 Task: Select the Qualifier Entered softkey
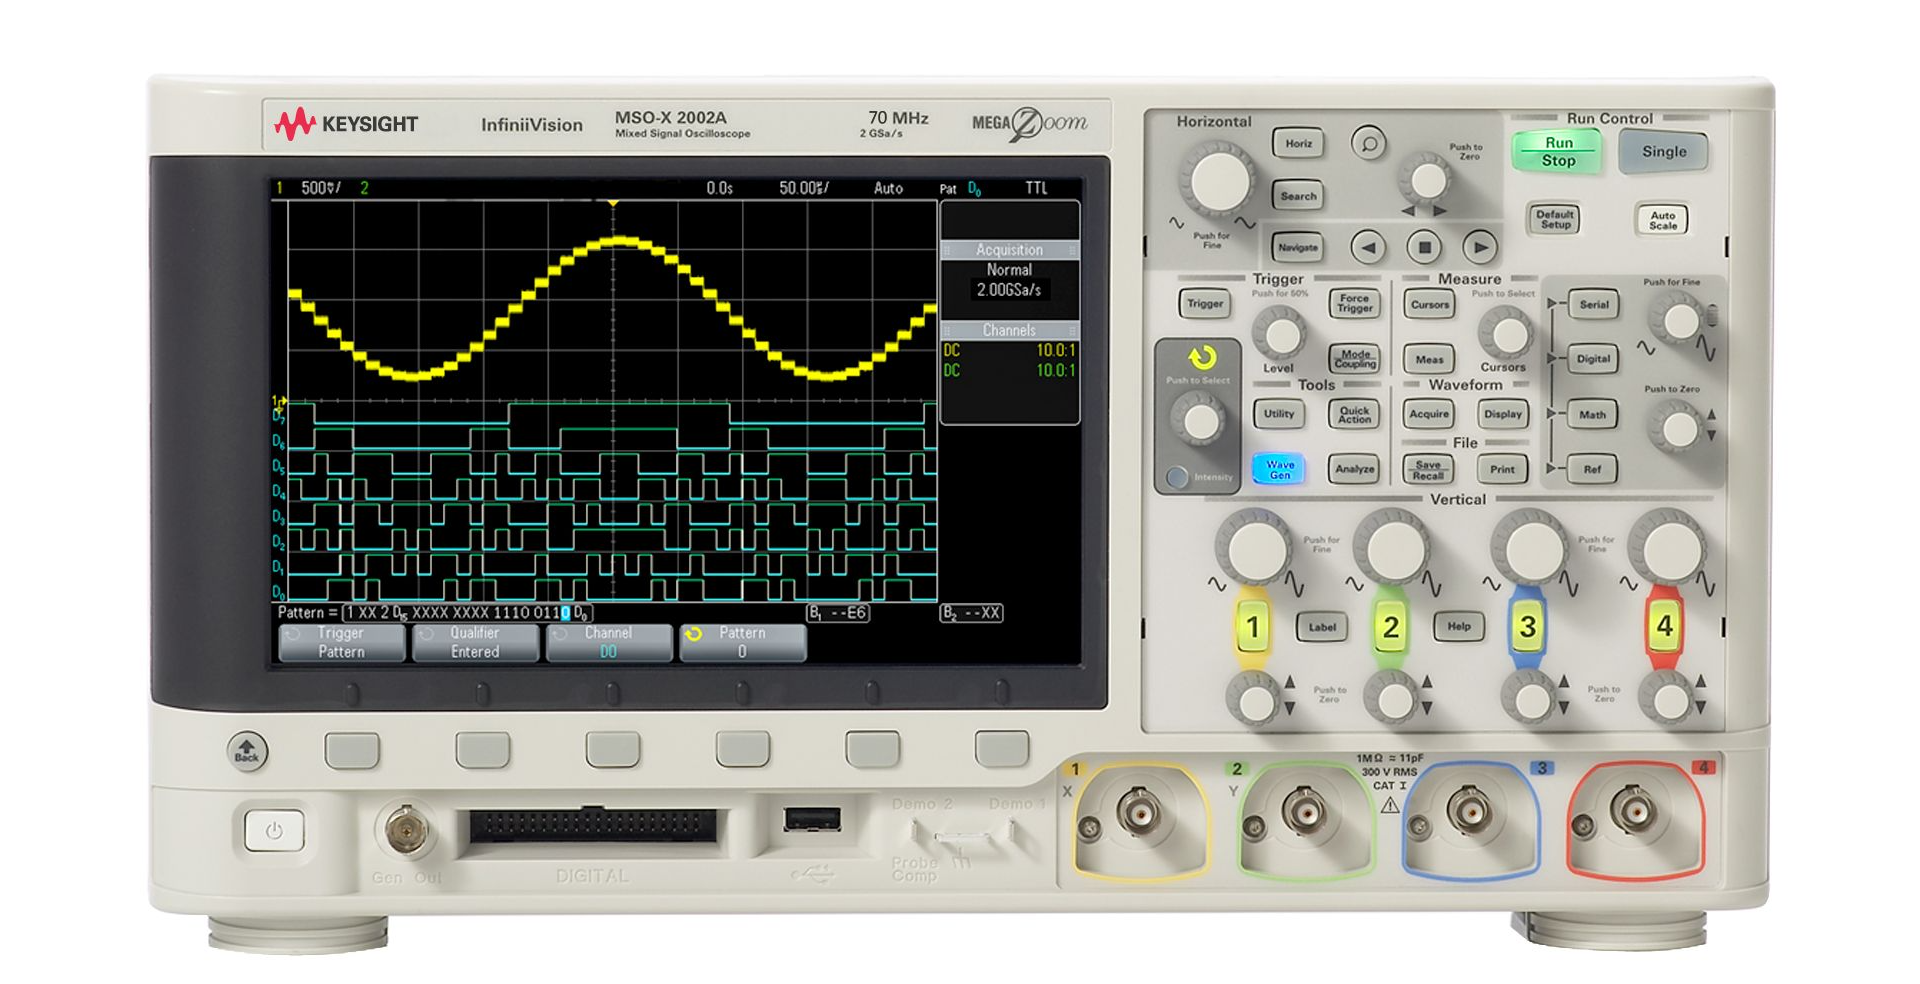pyautogui.click(x=475, y=642)
